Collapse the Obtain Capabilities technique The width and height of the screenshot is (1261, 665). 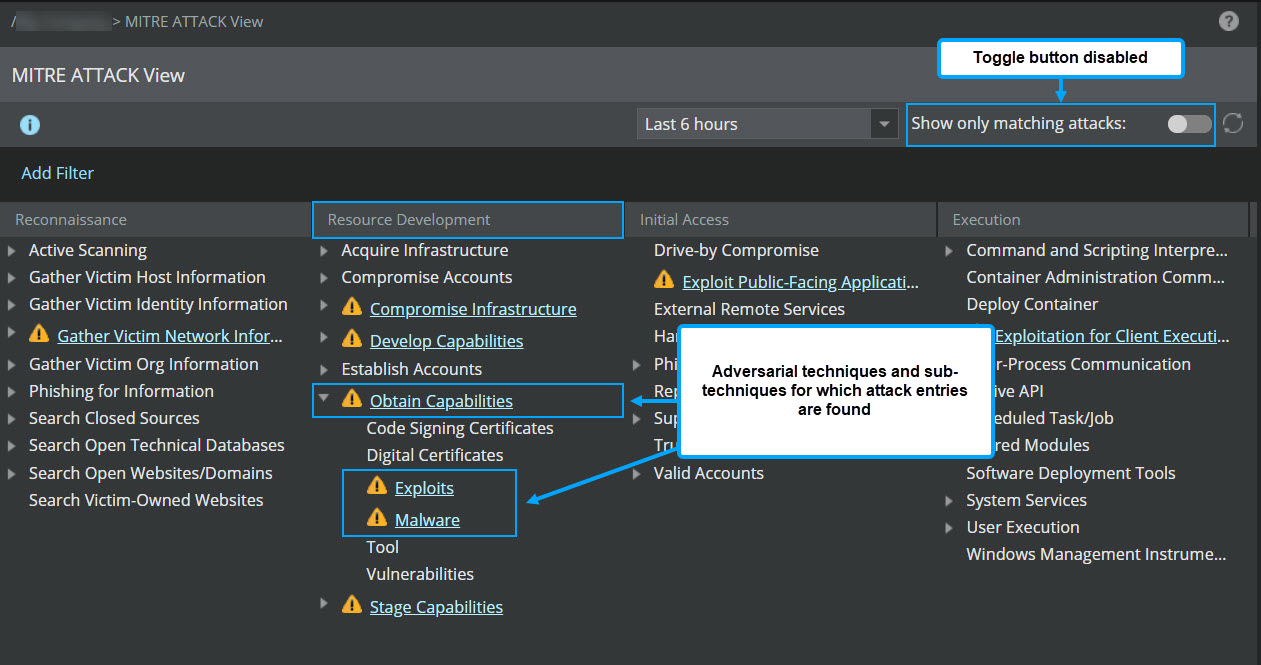pos(324,398)
